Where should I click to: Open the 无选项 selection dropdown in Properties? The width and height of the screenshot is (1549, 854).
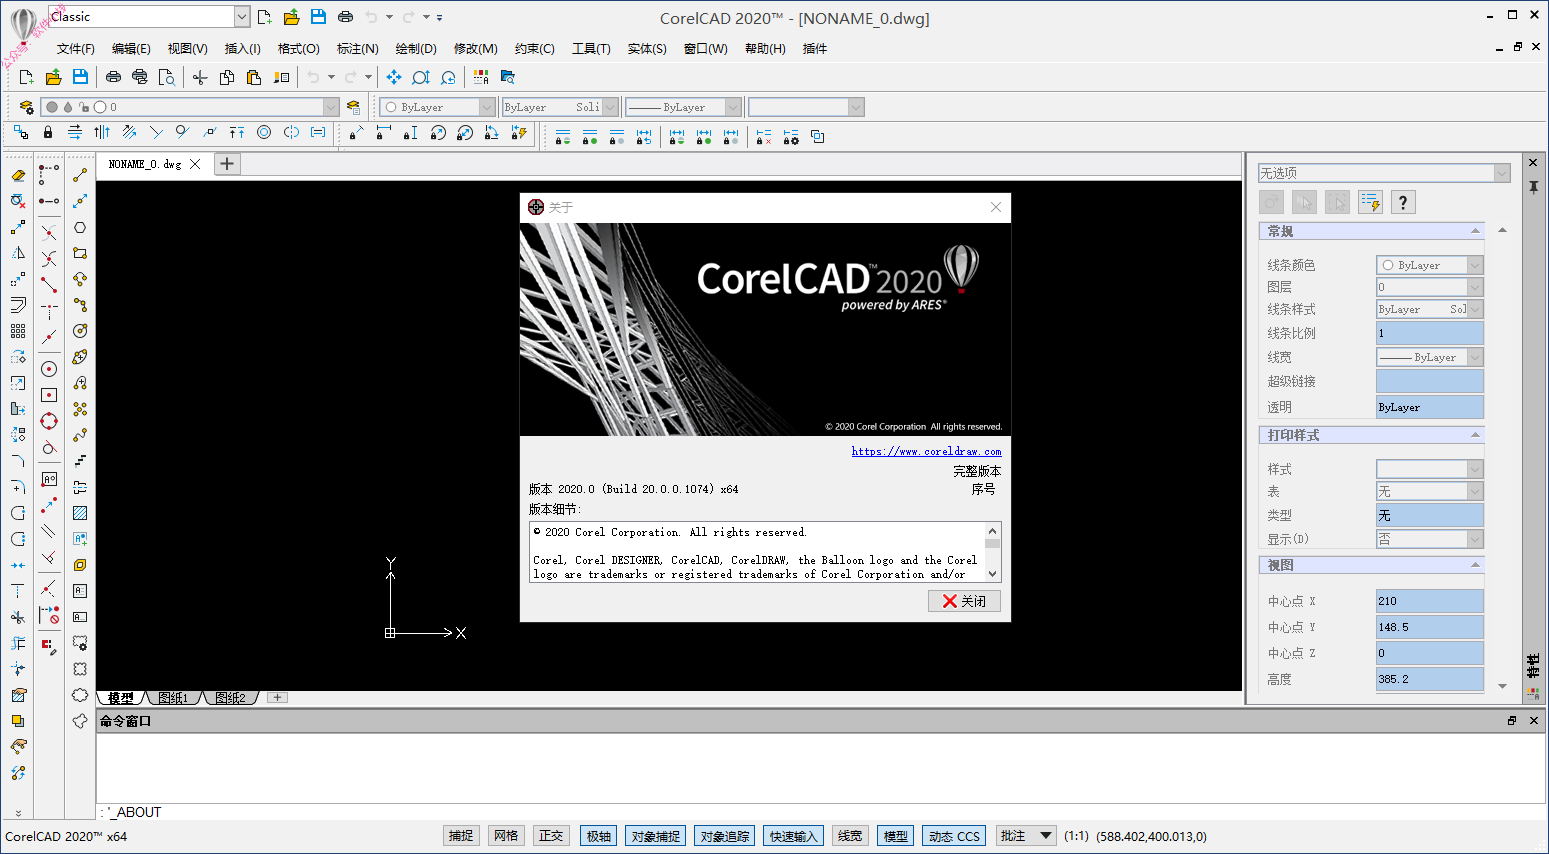click(1502, 173)
